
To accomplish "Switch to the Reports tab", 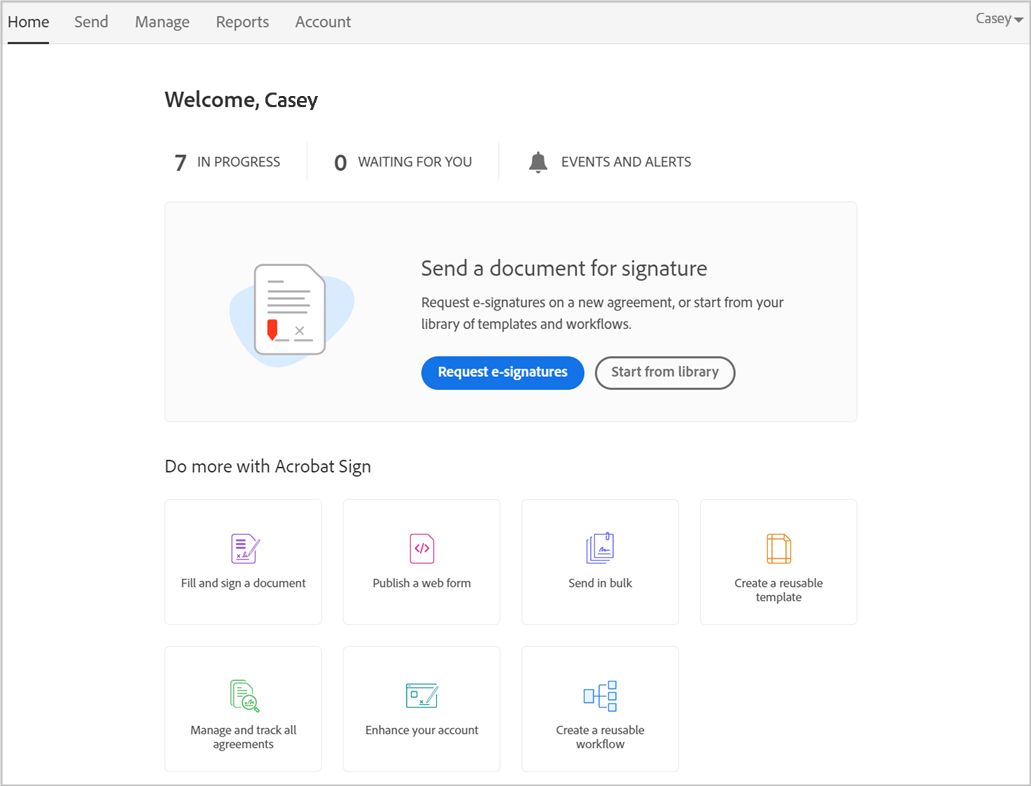I will pos(242,22).
